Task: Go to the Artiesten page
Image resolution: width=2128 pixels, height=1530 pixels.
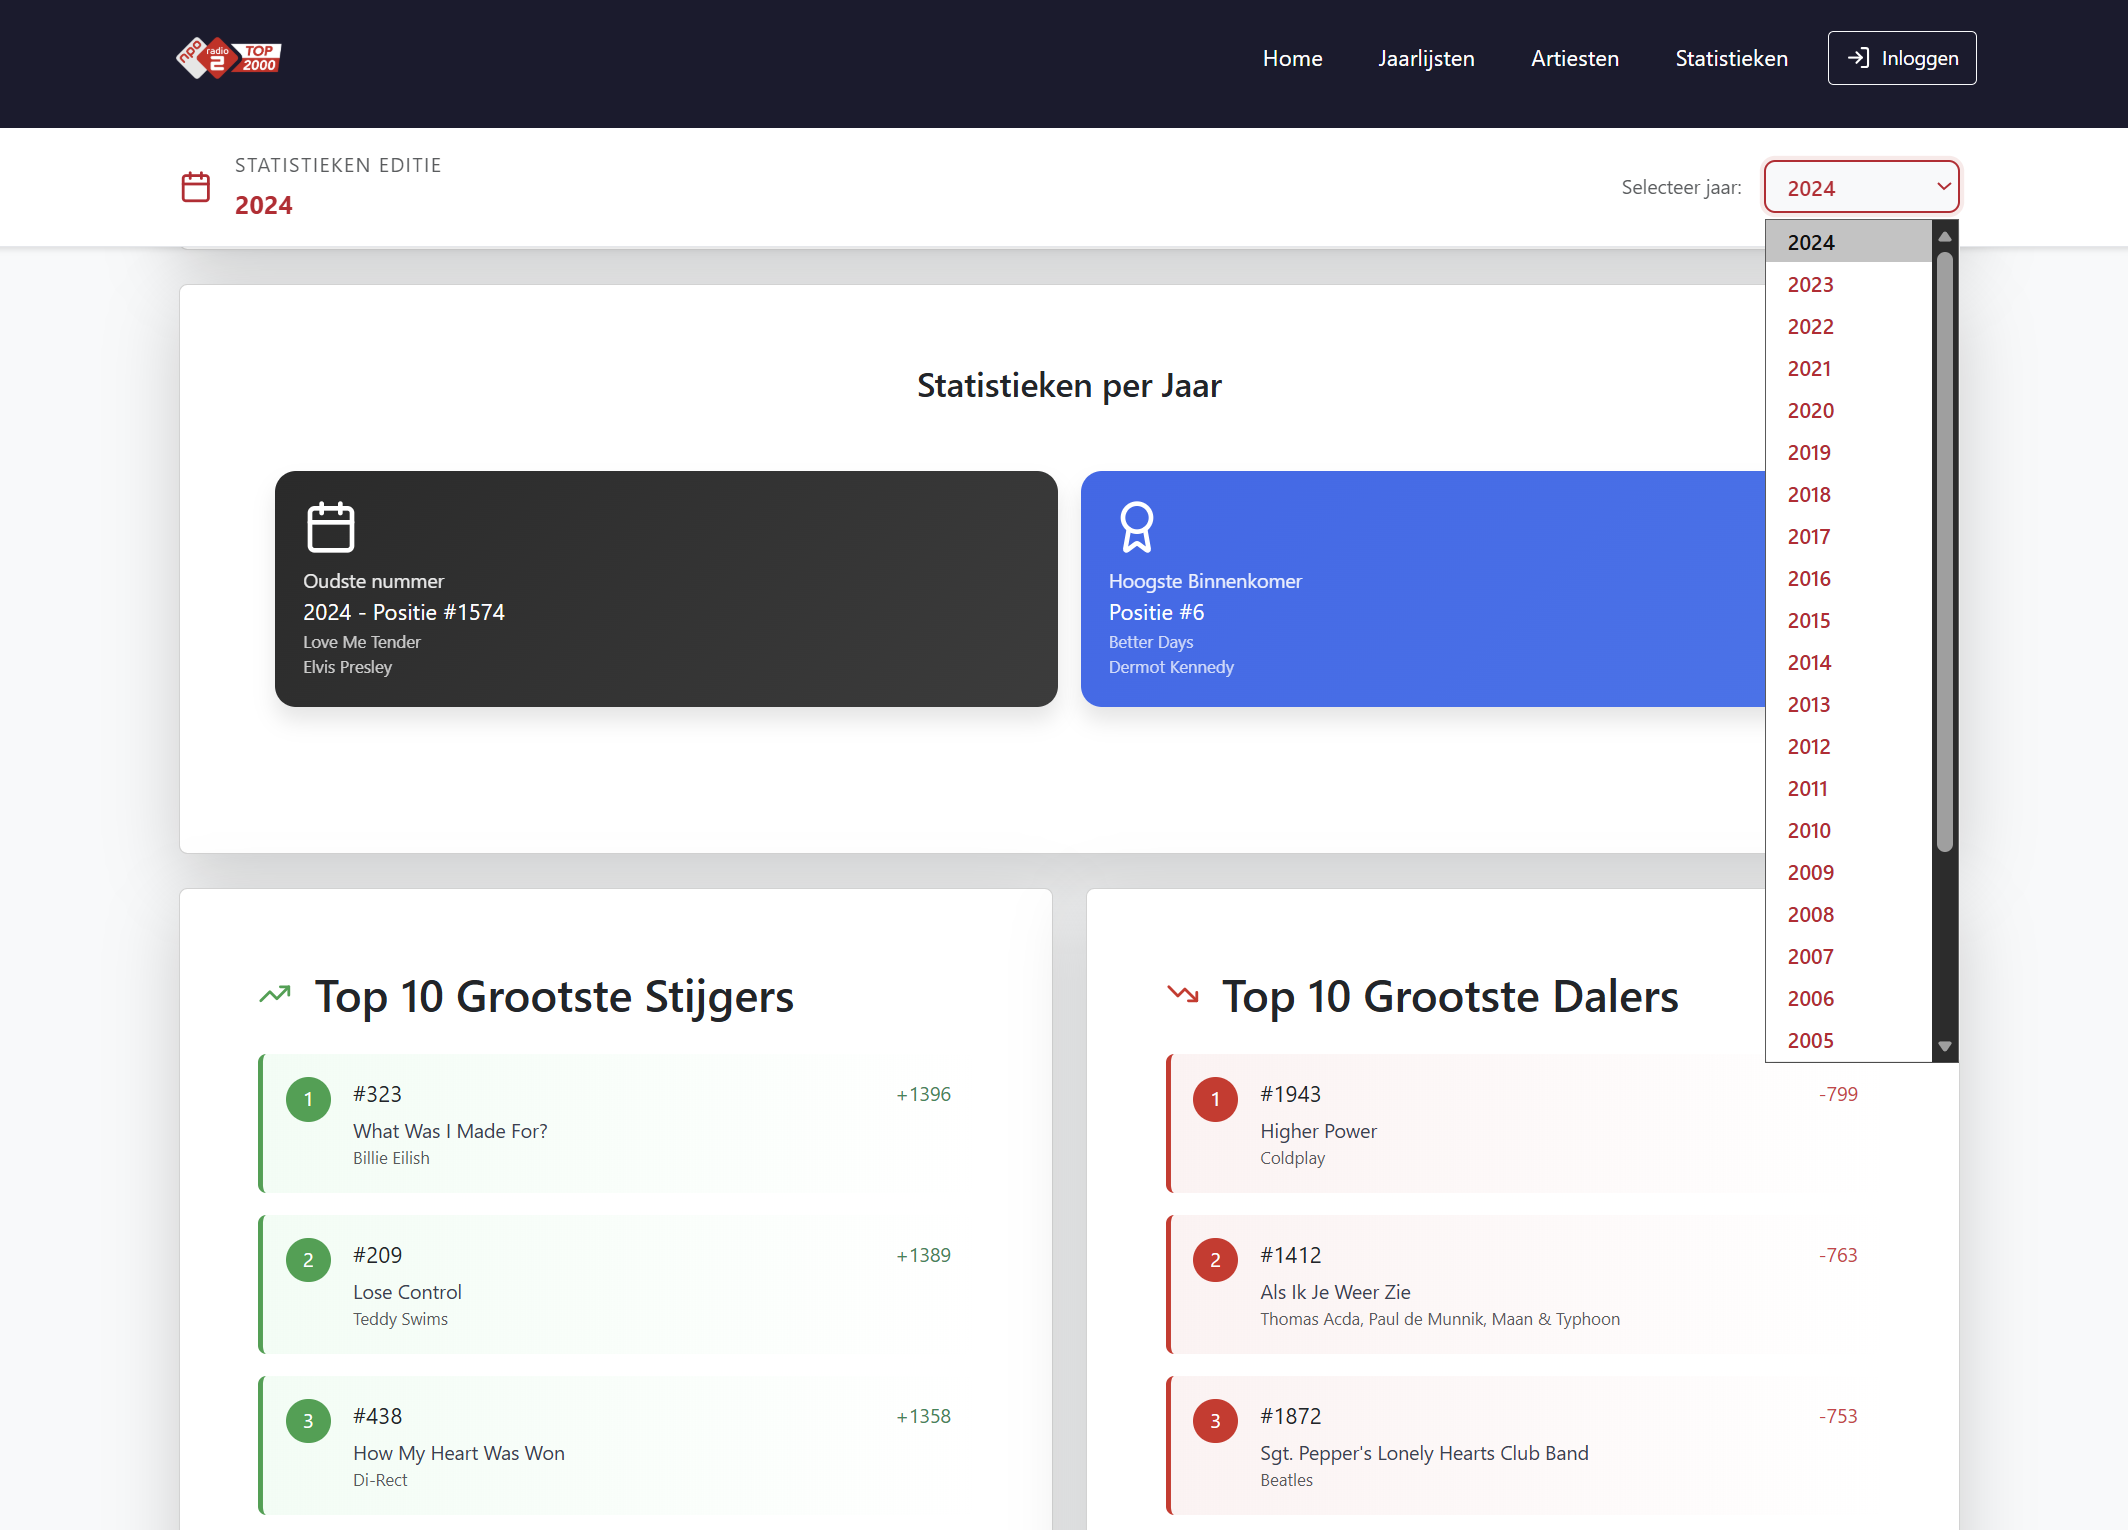Action: coord(1574,58)
